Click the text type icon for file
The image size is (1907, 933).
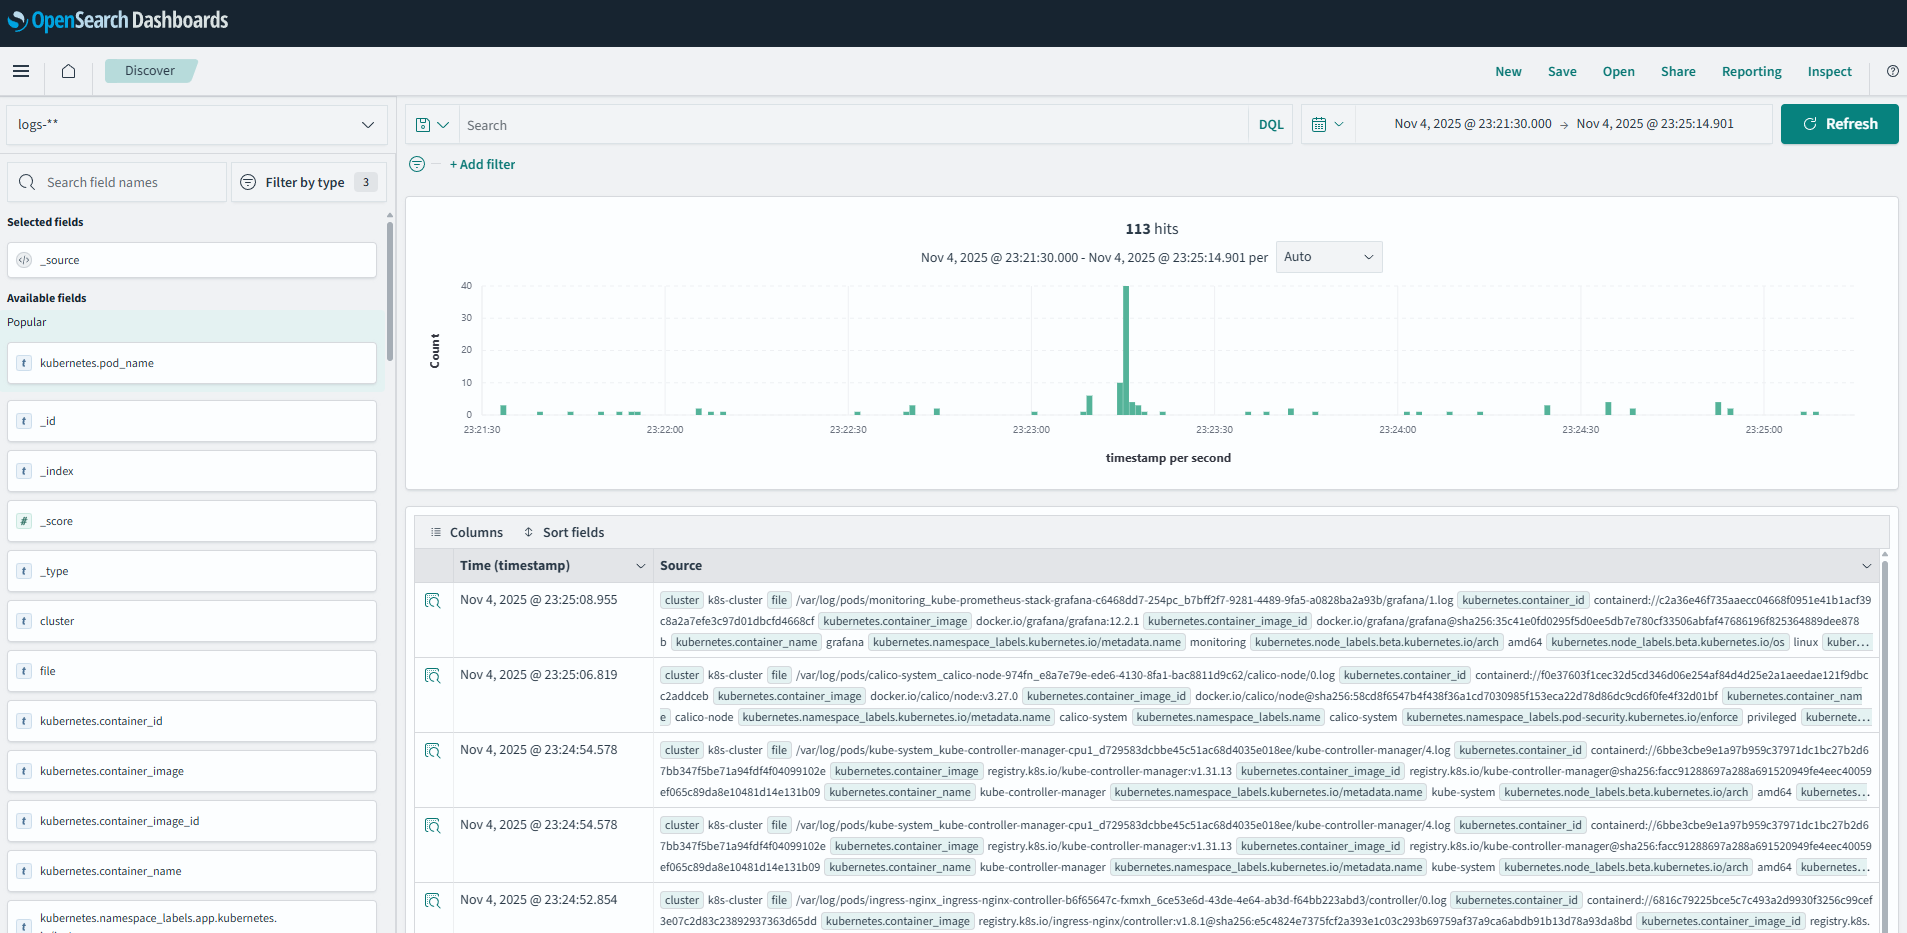click(24, 671)
